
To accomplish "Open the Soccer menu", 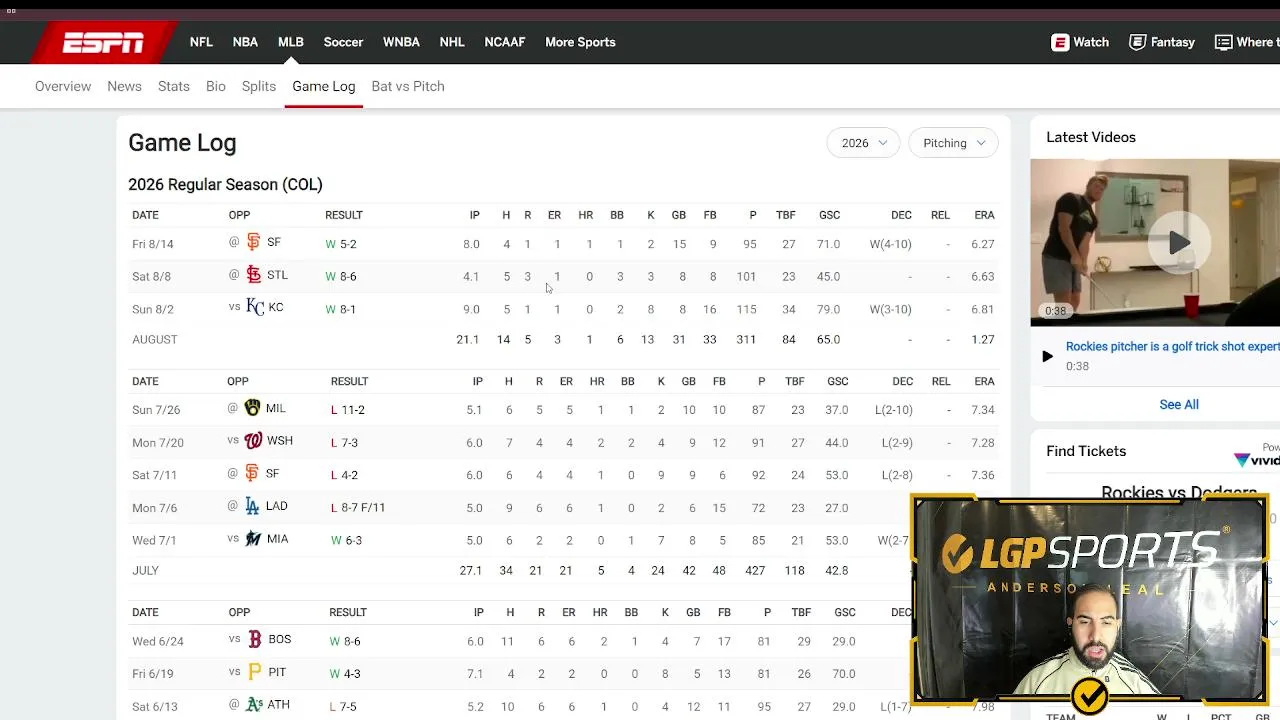I will 343,42.
